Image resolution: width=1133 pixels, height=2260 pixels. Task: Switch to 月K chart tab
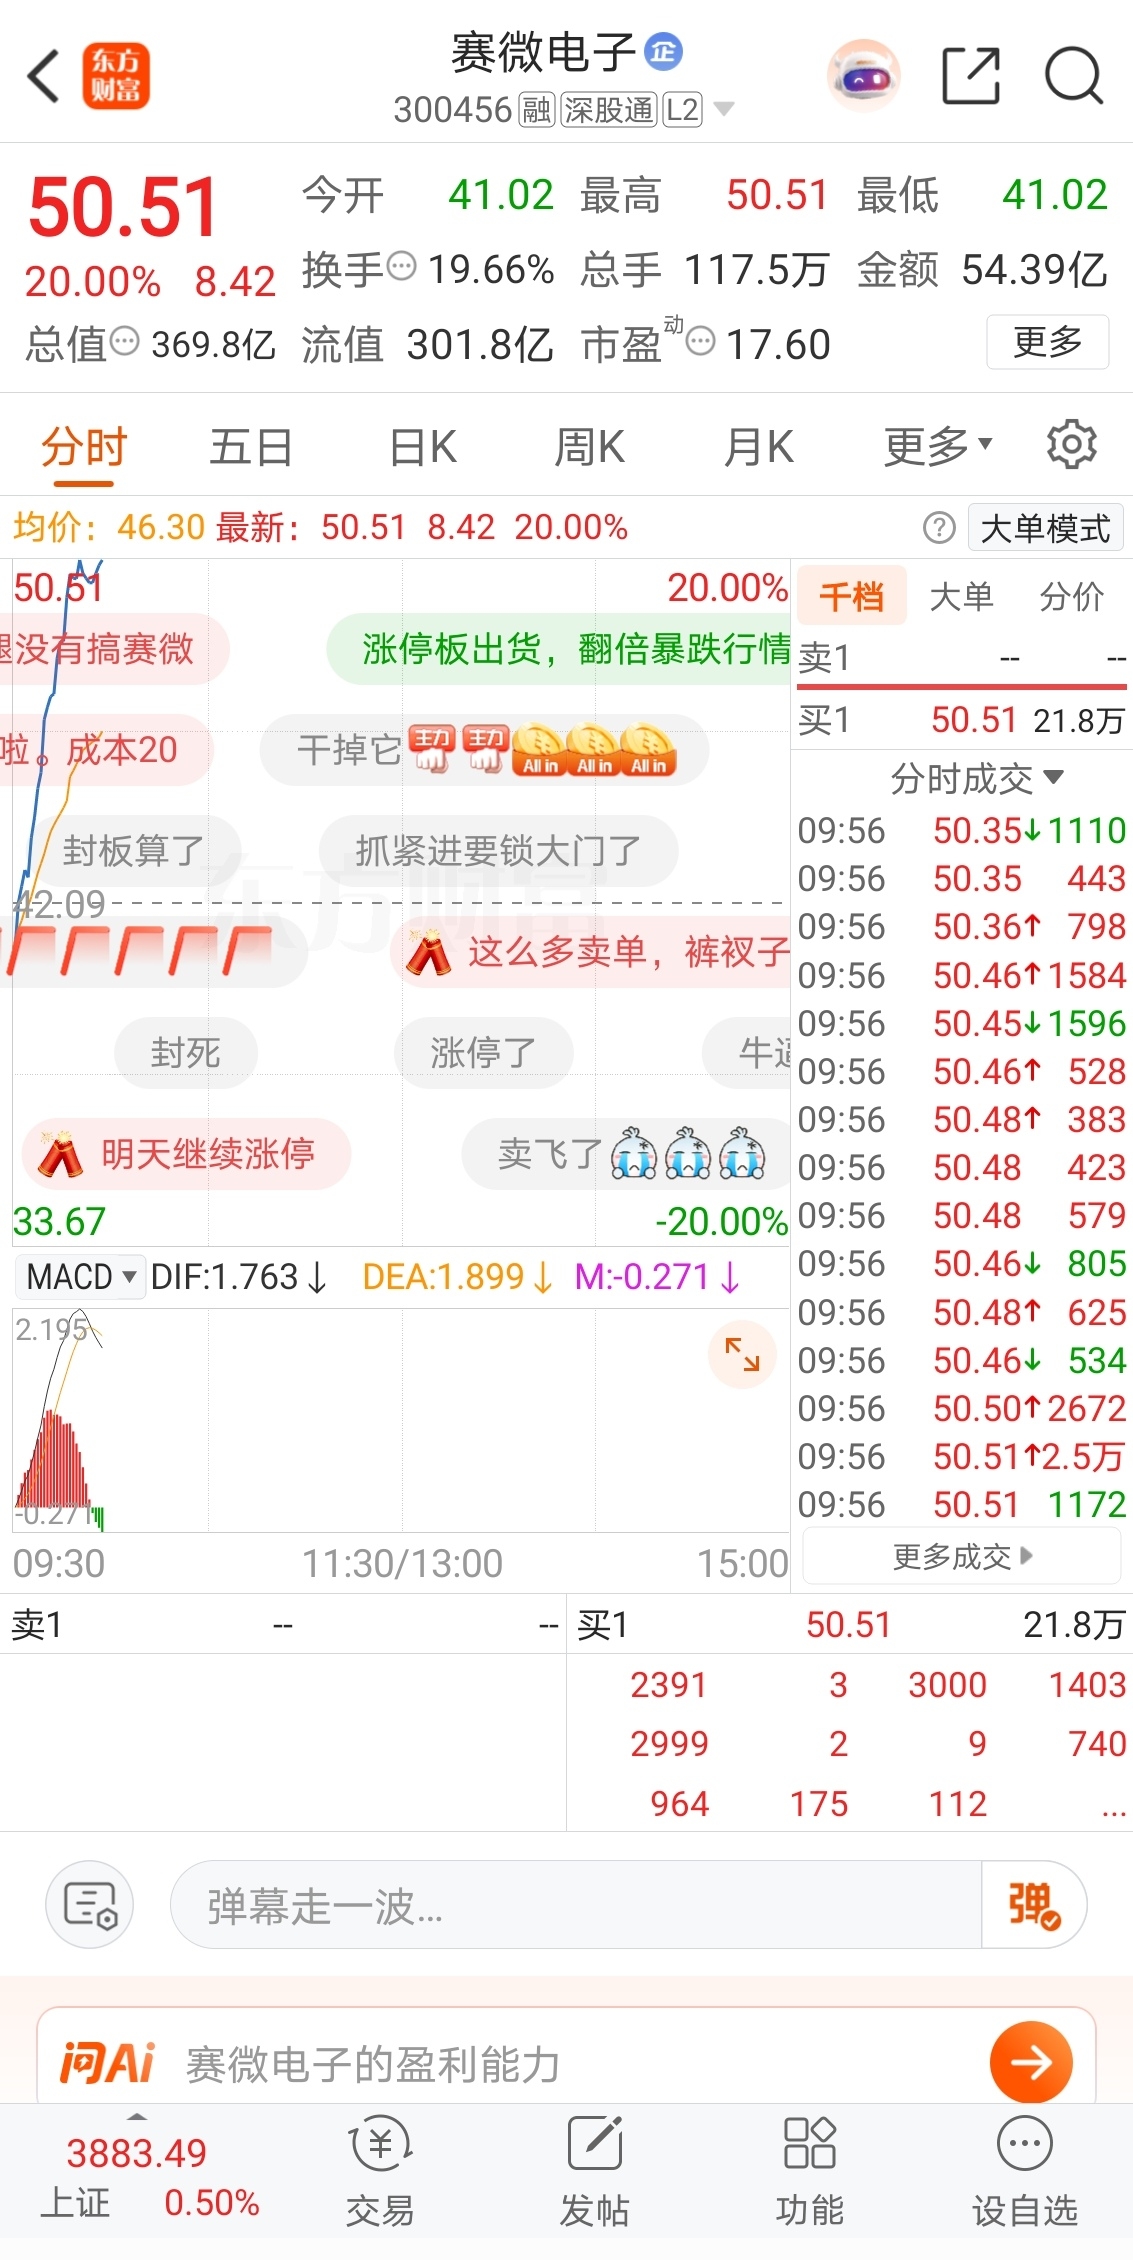pos(759,447)
